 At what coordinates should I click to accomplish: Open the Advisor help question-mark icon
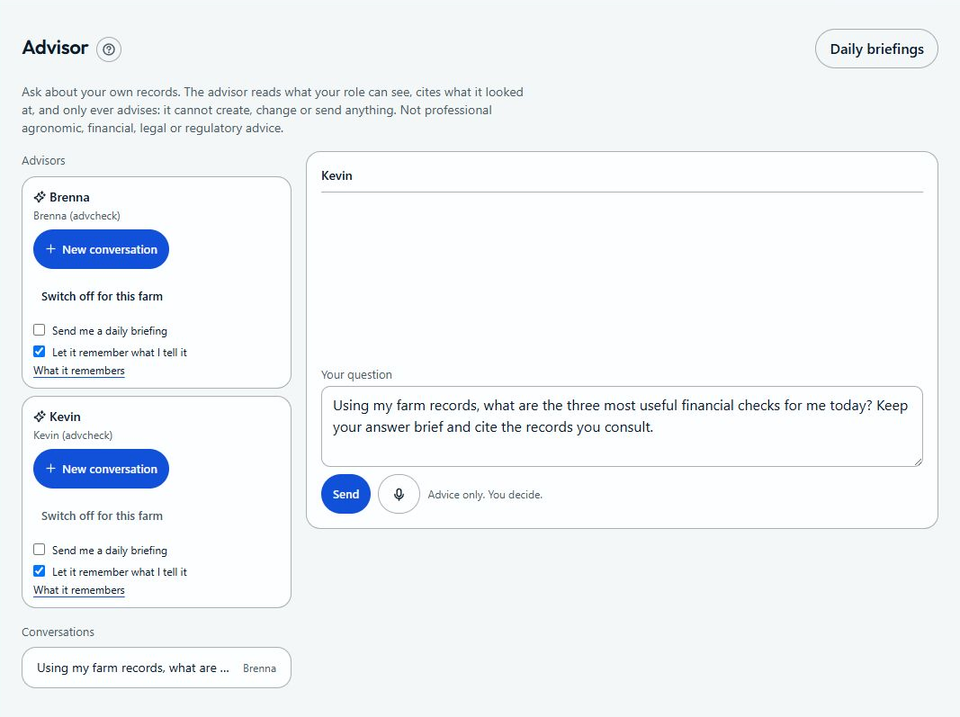[108, 49]
